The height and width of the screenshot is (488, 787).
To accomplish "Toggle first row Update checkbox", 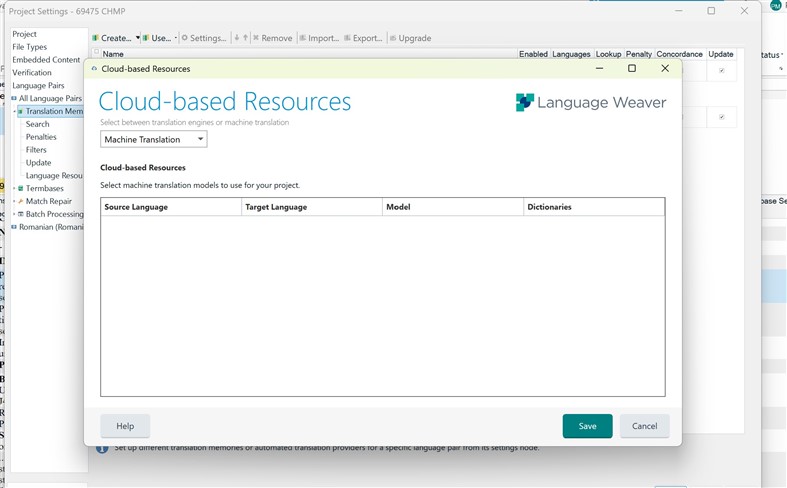I will pos(721,71).
